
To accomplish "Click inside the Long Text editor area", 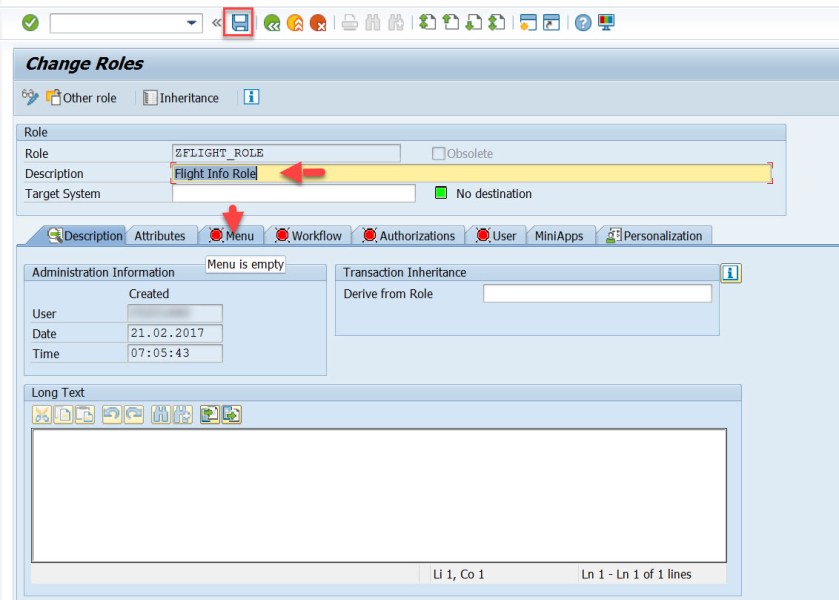I will [379, 496].
